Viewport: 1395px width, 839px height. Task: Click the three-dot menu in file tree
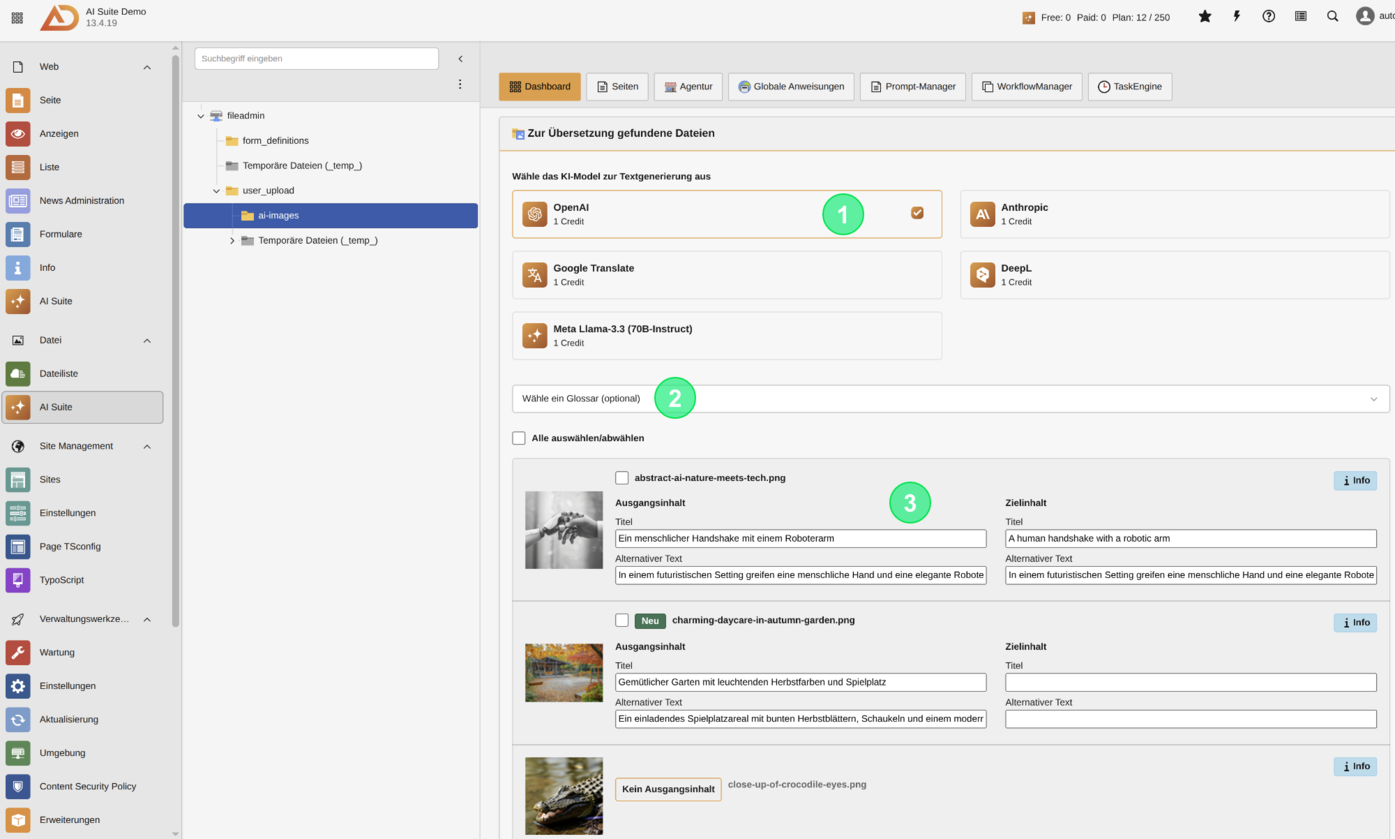point(460,85)
